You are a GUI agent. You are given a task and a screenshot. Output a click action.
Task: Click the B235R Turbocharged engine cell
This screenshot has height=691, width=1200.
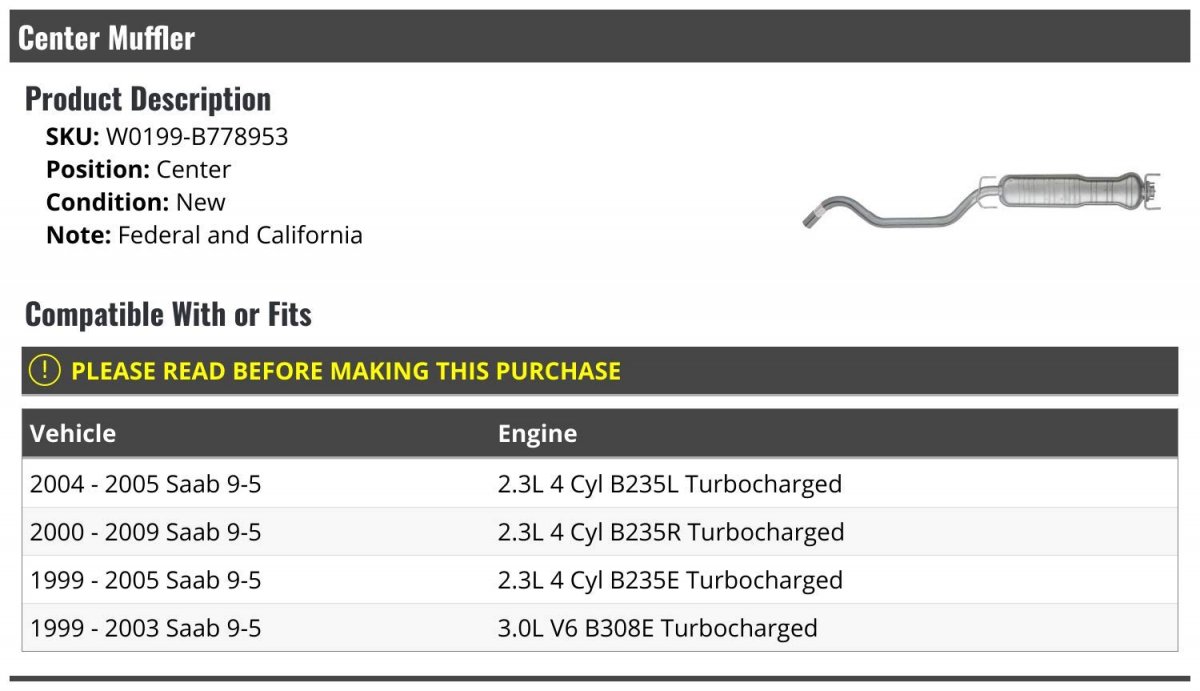670,532
